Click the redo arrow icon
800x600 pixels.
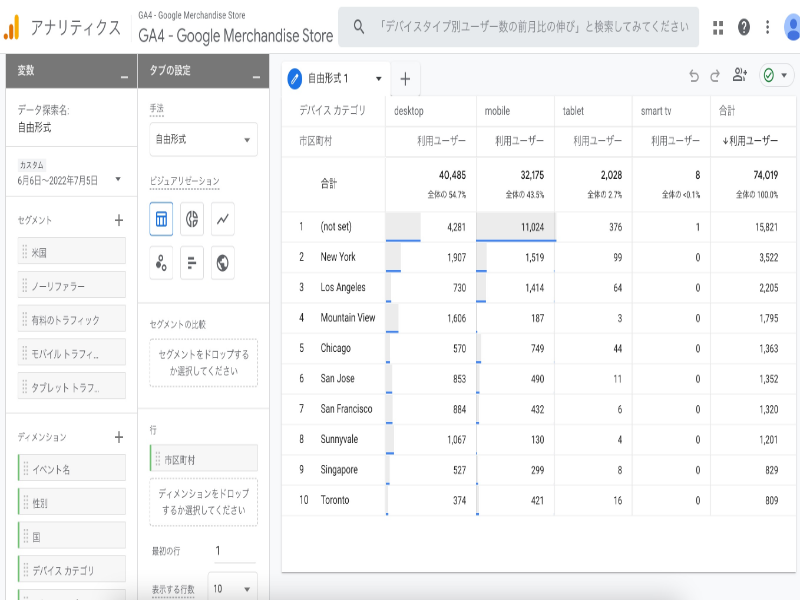pos(715,76)
